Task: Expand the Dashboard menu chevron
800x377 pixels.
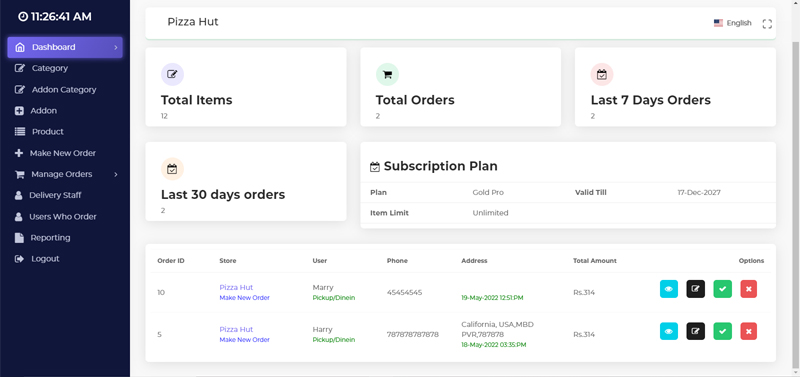Action: click(116, 47)
